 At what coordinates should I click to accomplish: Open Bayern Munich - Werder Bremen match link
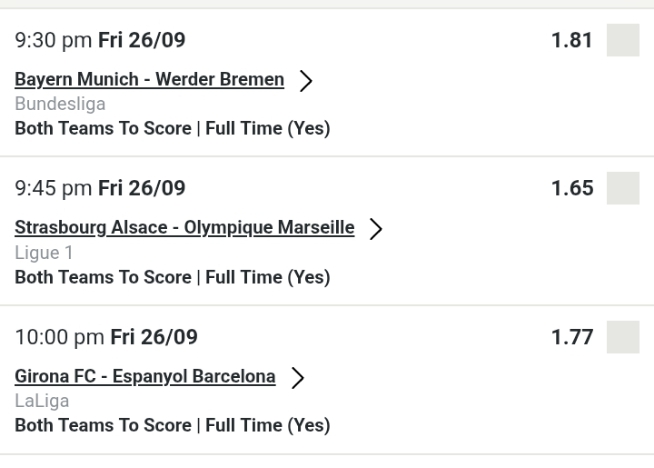149,79
